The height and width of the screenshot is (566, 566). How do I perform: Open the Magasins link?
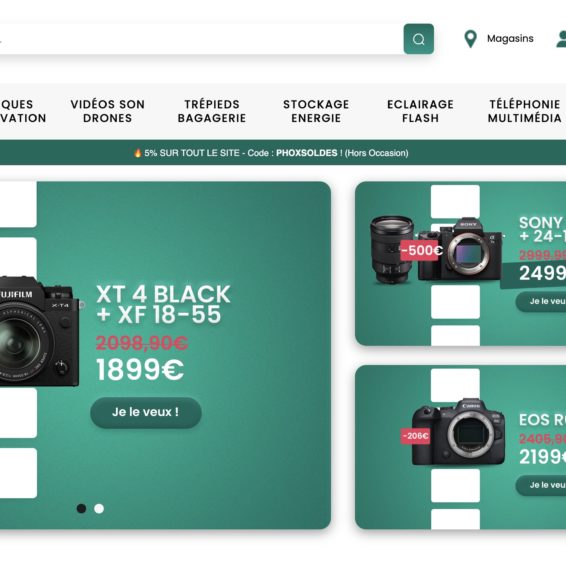(510, 39)
